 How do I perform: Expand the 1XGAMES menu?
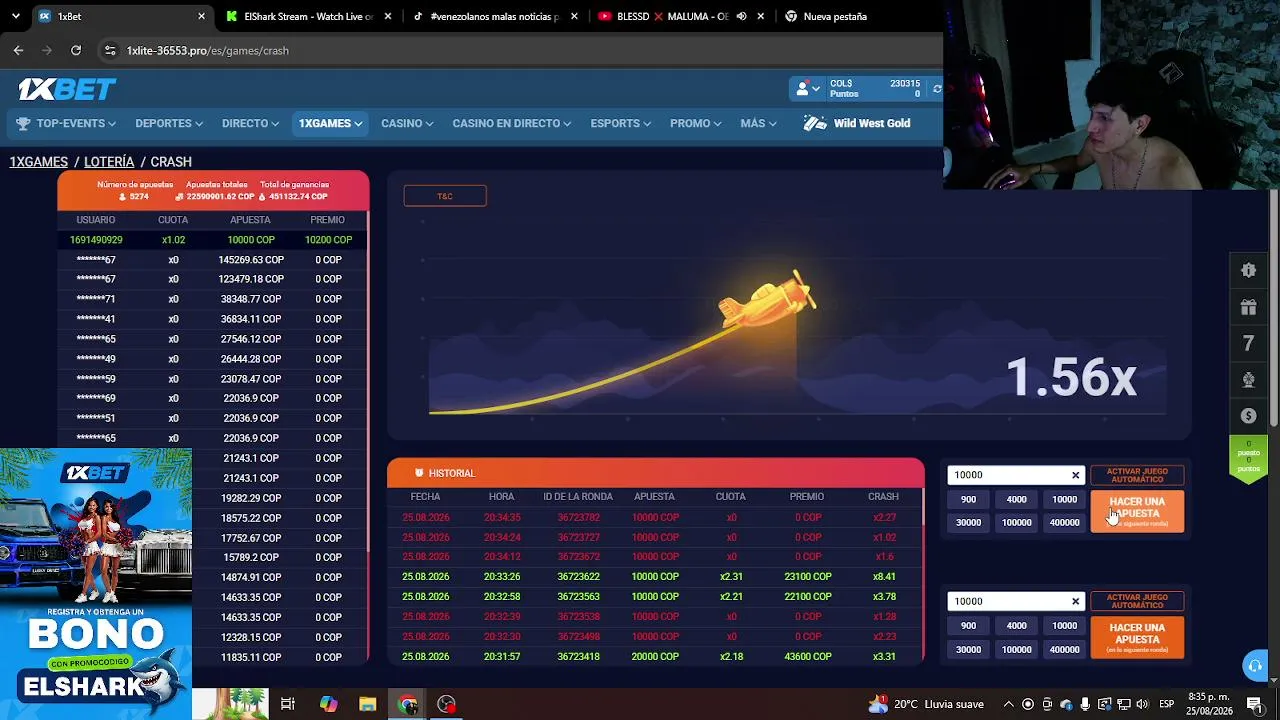[330, 123]
